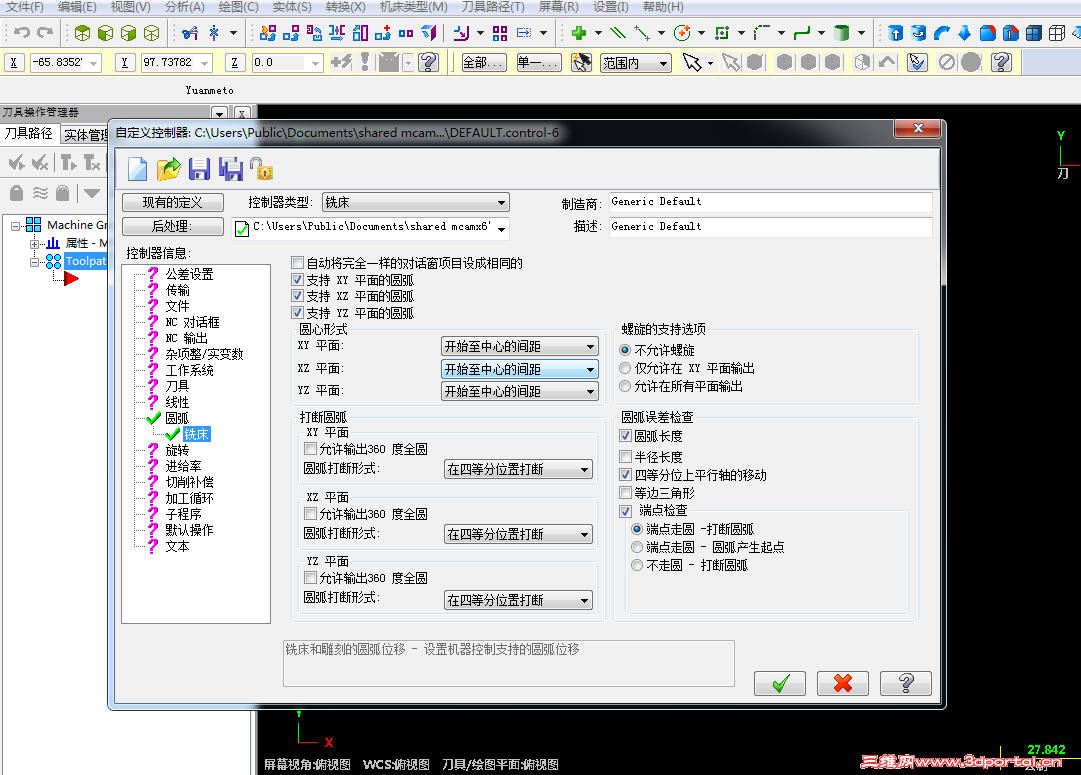Open the save-as controller file icon
The image size is (1081, 775).
[x=230, y=169]
